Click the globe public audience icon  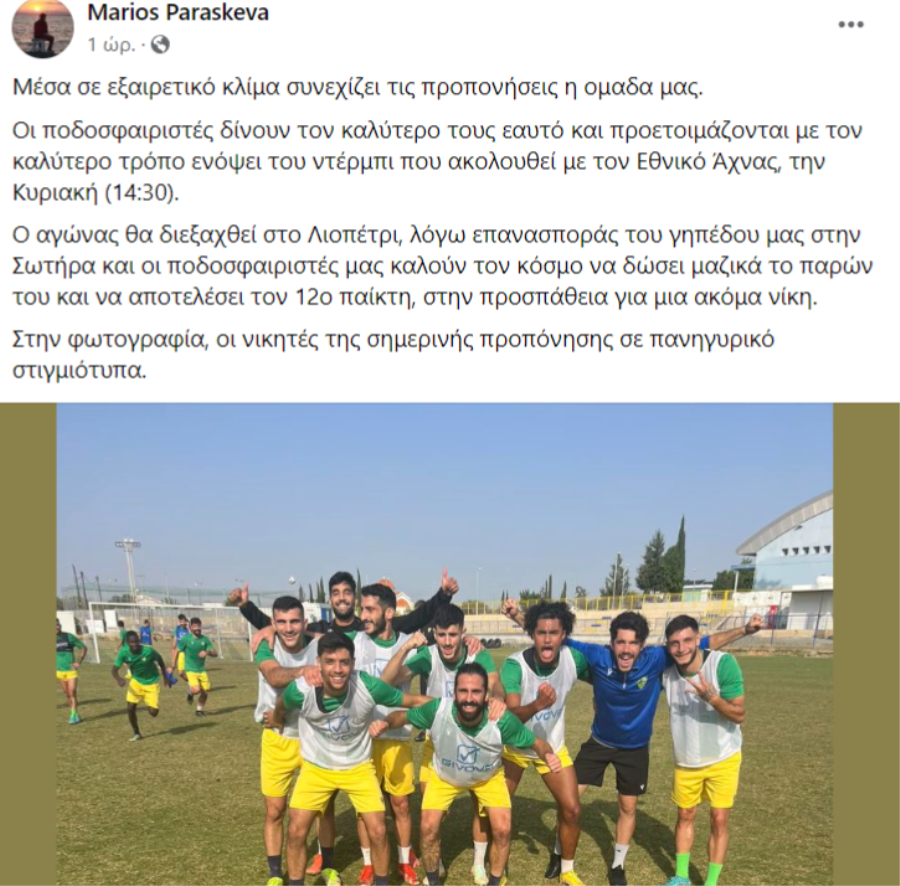click(160, 44)
